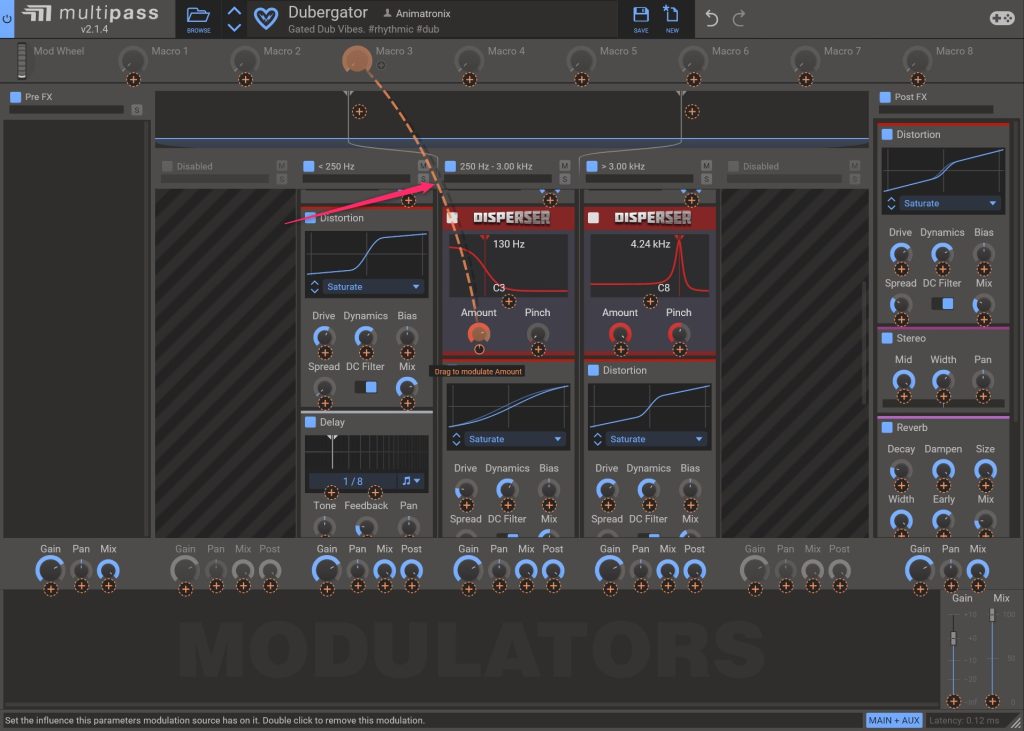Open the delay note-value dropdown next to 1 / 8
1024x731 pixels.
point(411,481)
